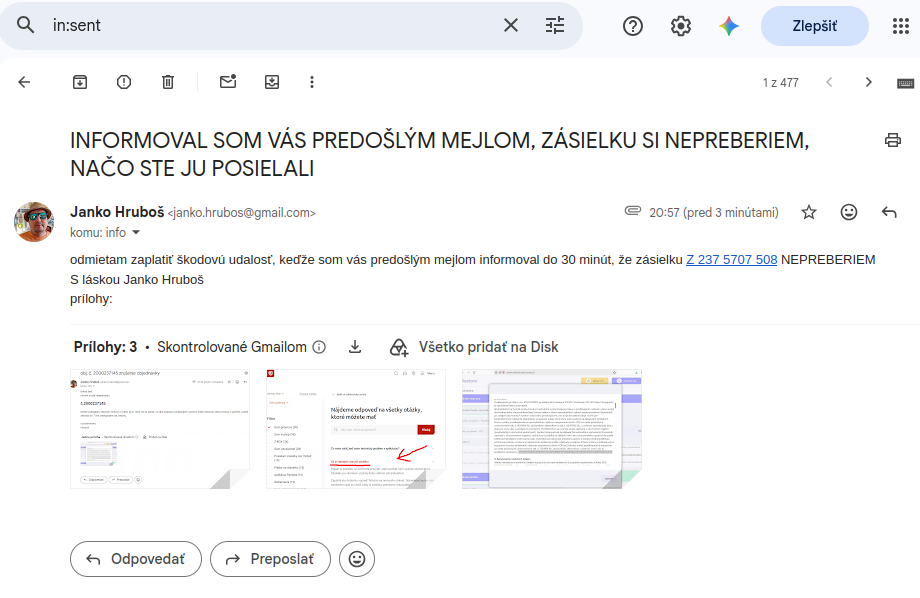
Task: Open search filter options icon
Action: 554,25
